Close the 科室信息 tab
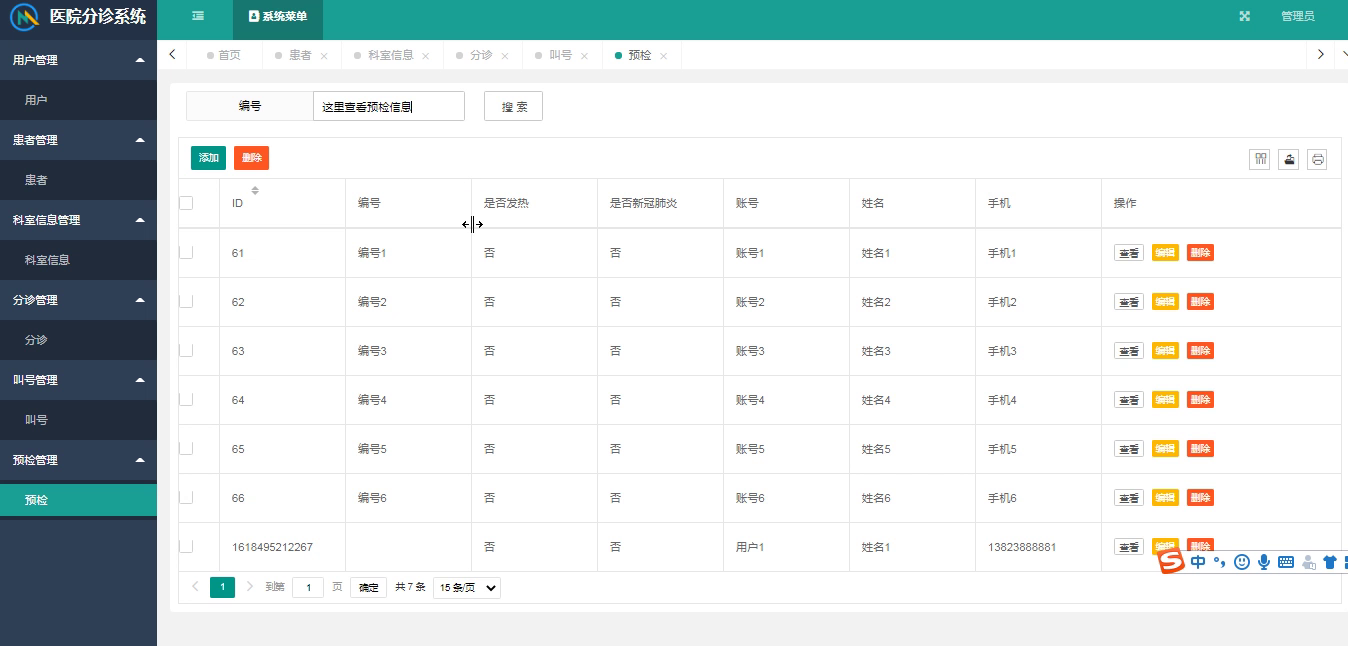This screenshot has height=646, width=1348. (x=426, y=56)
